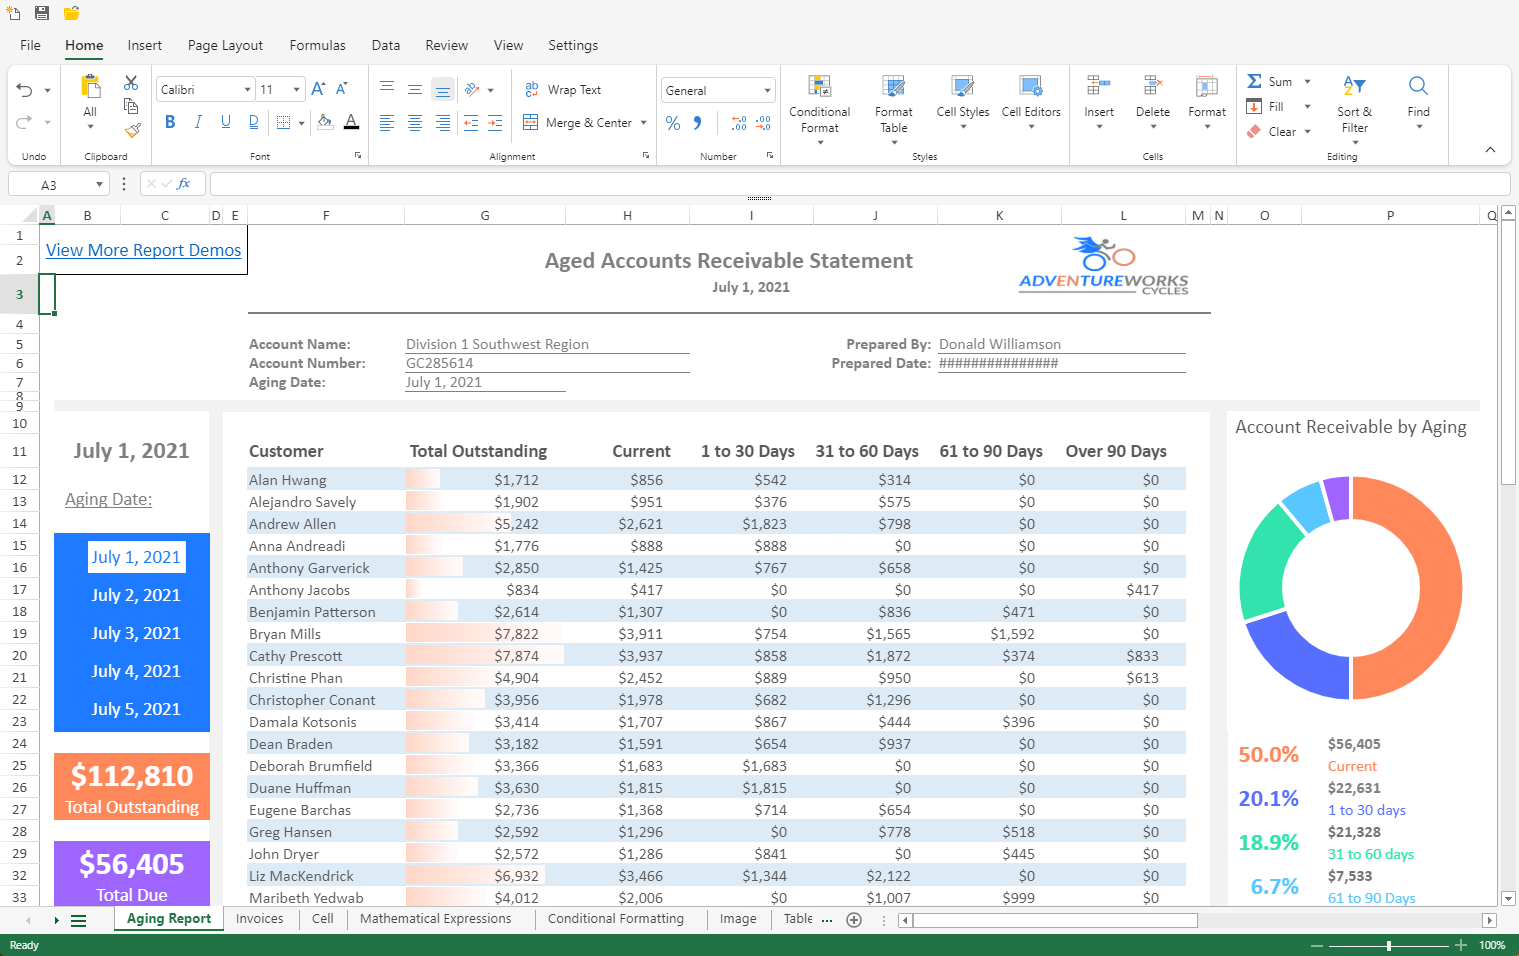Click the Format Painter brush icon
The width and height of the screenshot is (1519, 956).
[x=132, y=130]
